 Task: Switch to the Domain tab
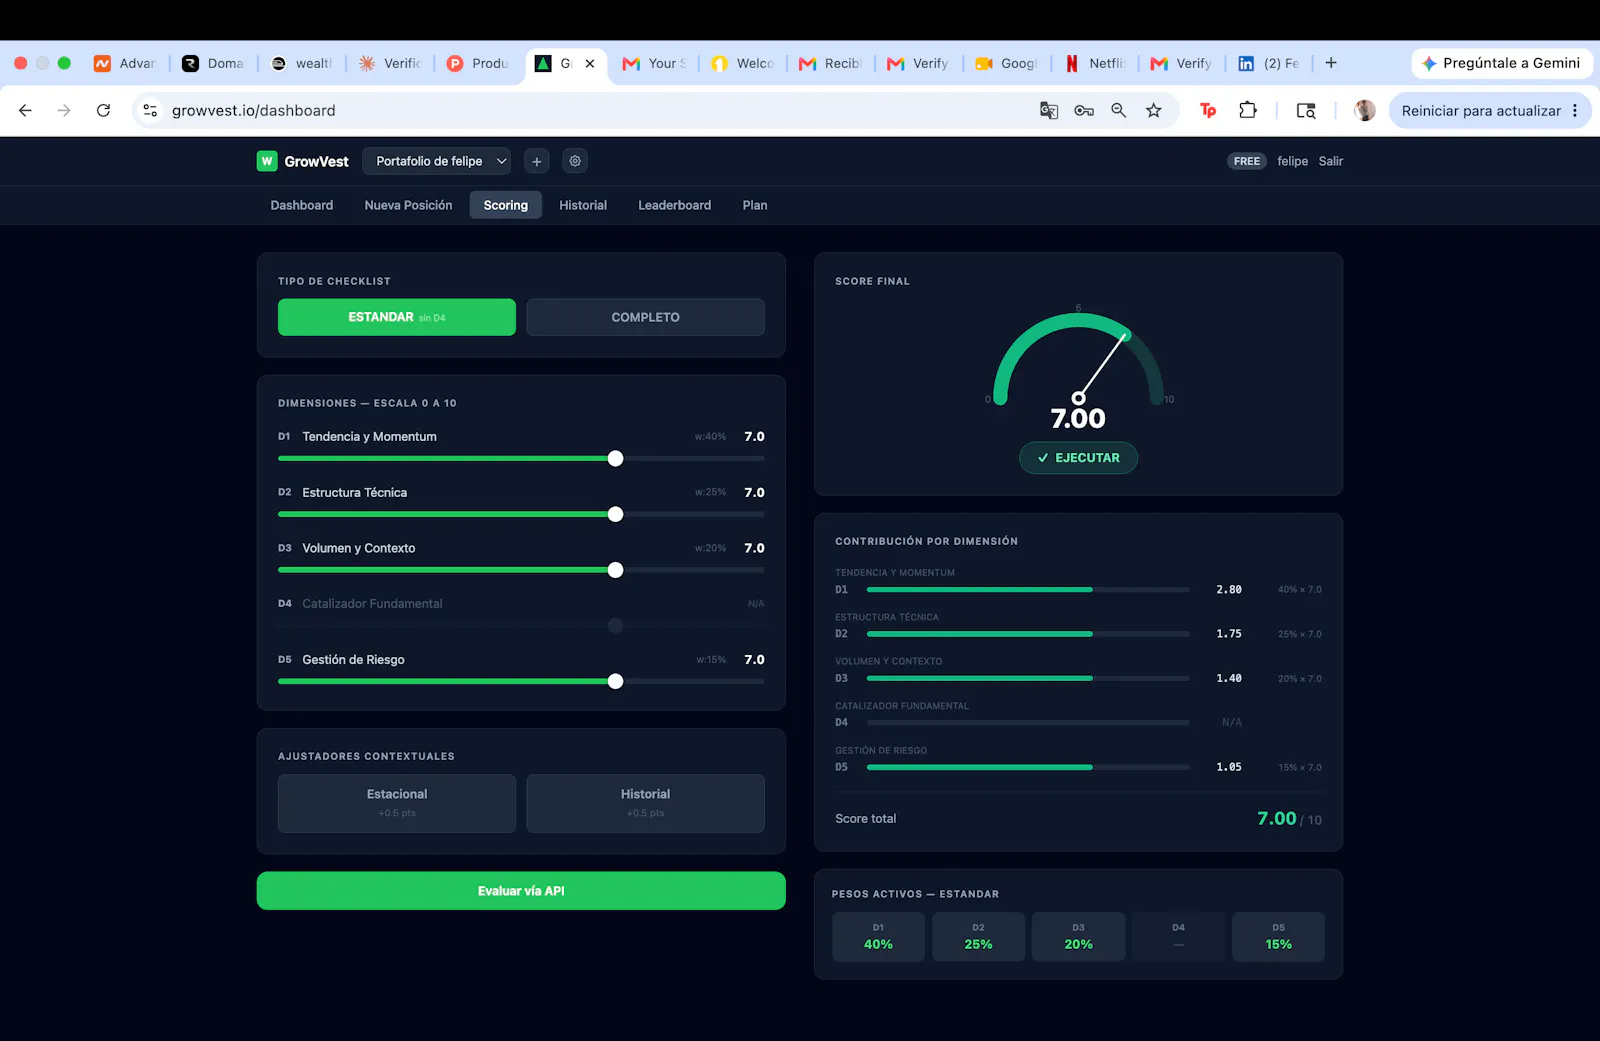point(214,63)
